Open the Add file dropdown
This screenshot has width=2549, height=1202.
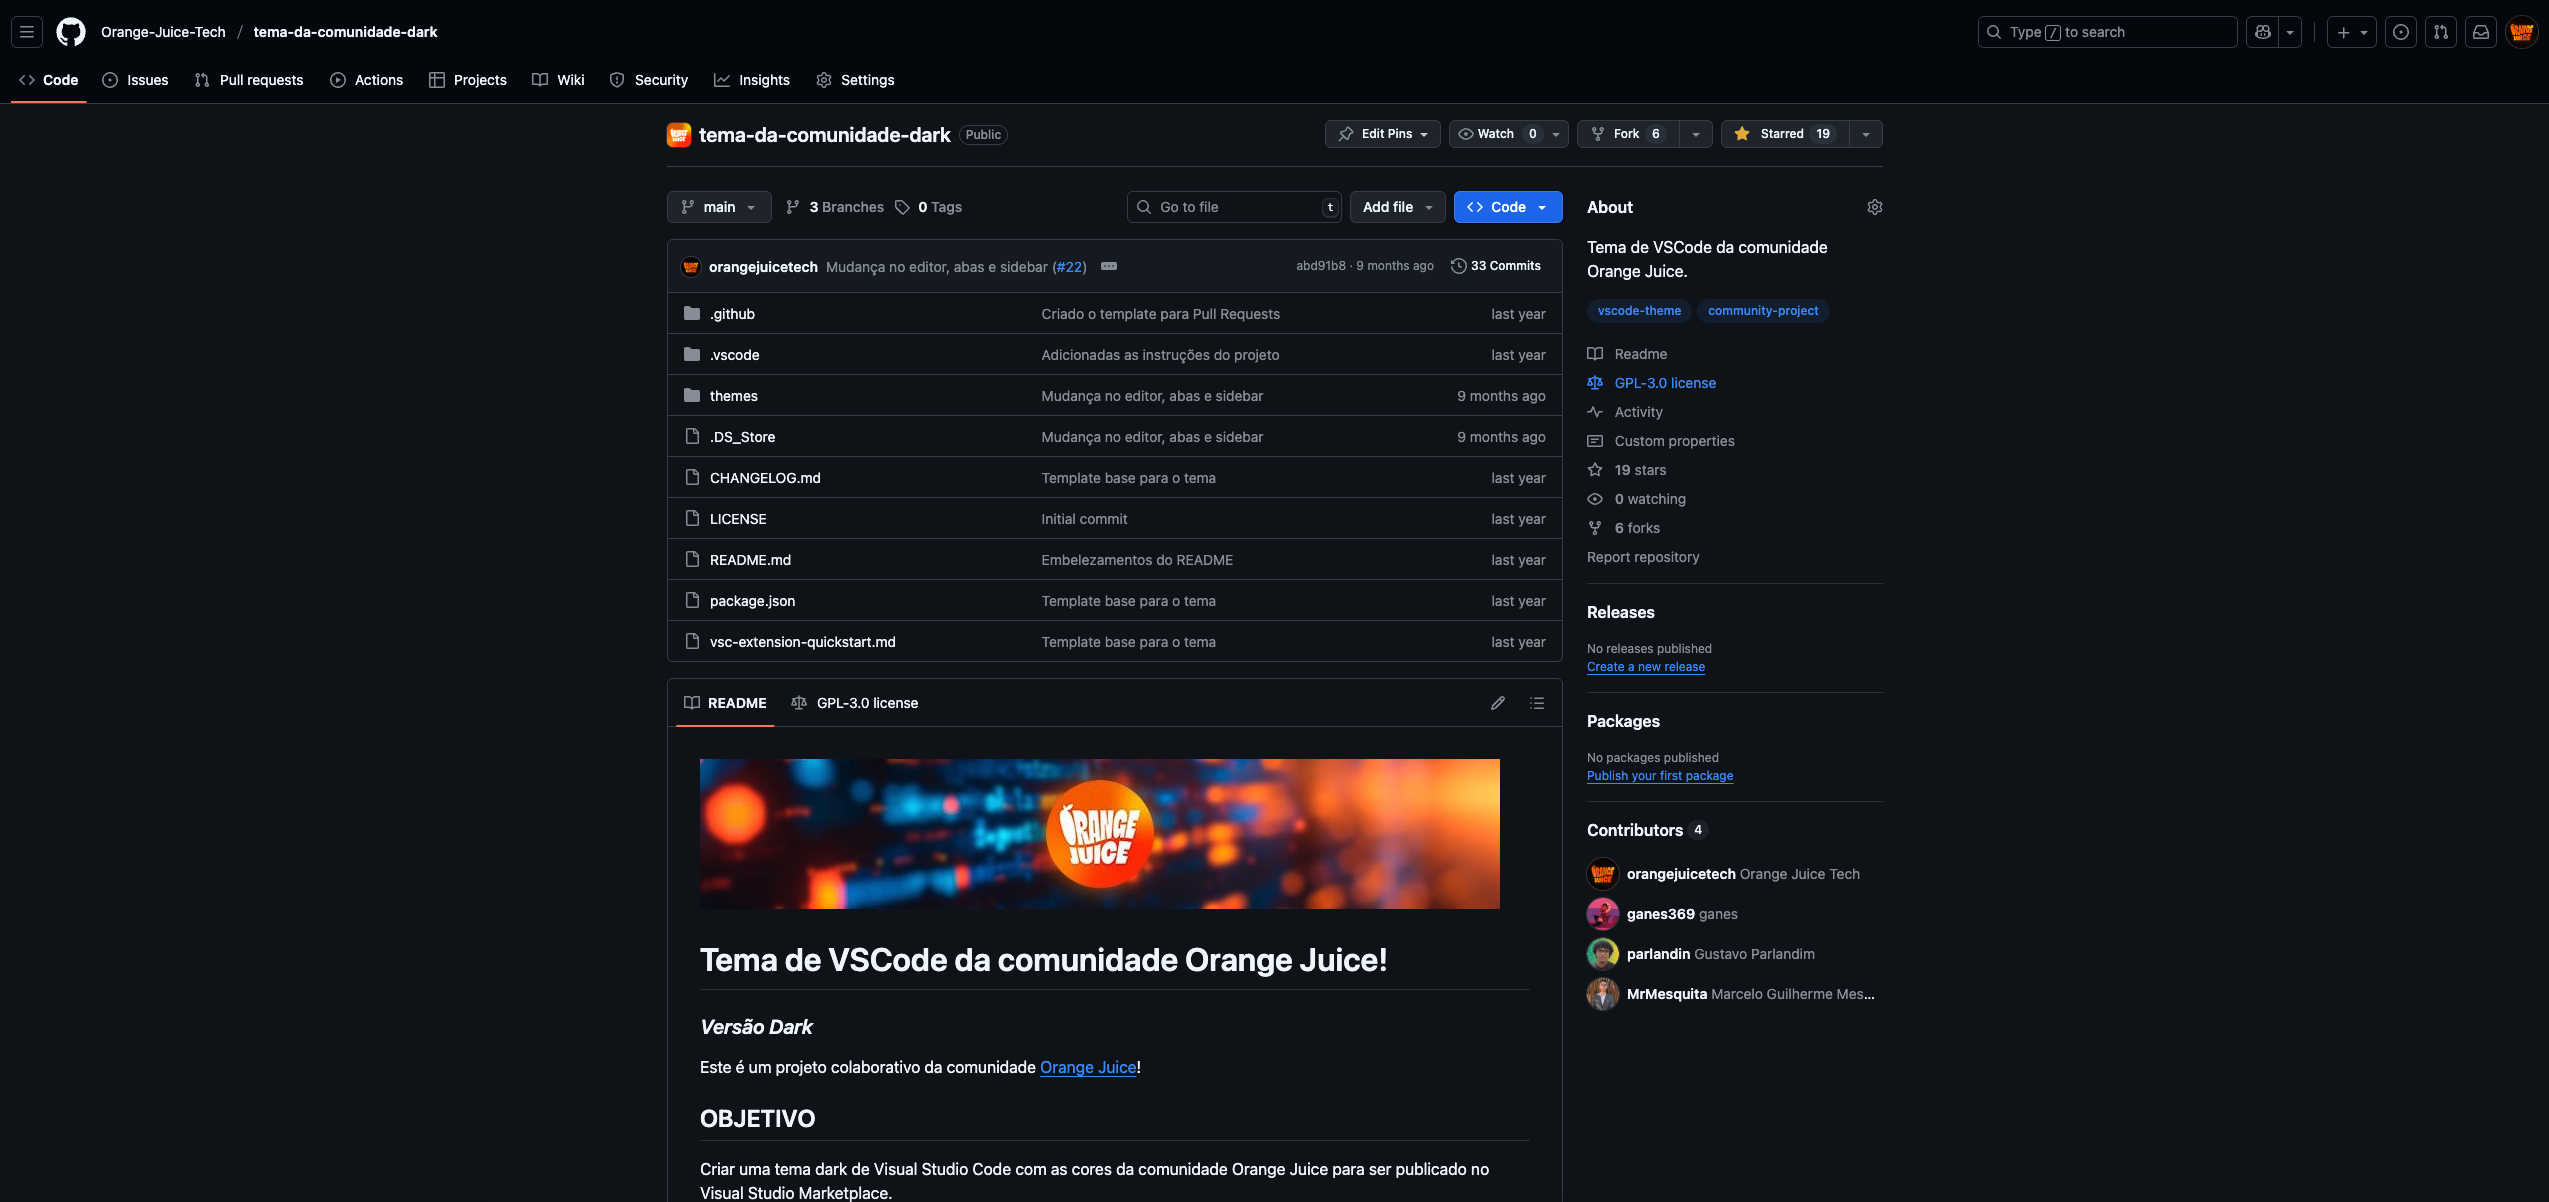1397,207
